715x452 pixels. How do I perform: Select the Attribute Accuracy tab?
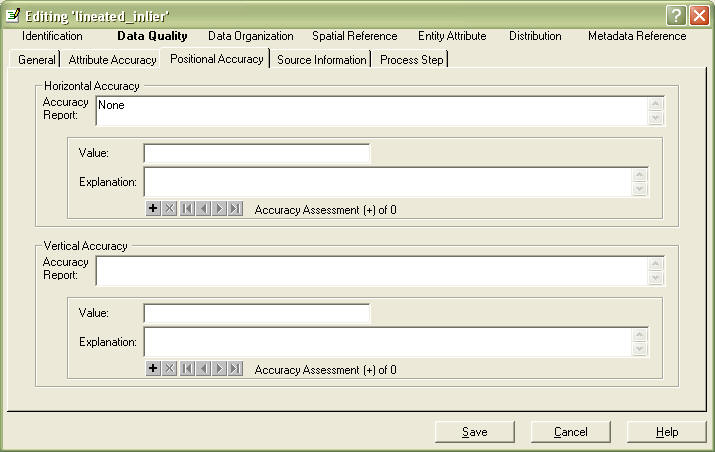pos(112,60)
